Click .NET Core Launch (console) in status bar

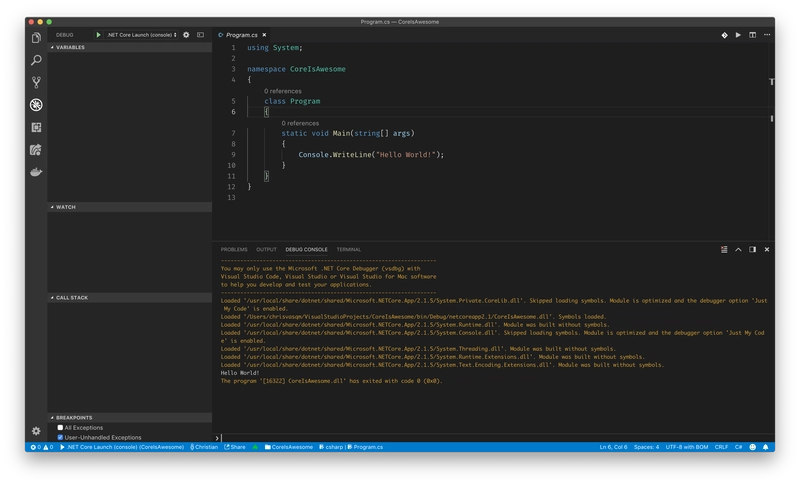click(122, 447)
